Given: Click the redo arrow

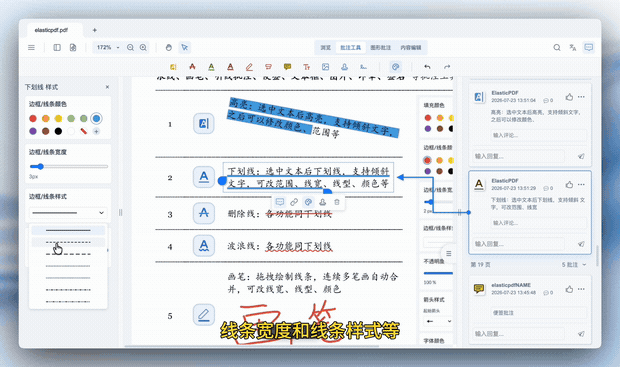Looking at the screenshot, I should pyautogui.click(x=447, y=67).
